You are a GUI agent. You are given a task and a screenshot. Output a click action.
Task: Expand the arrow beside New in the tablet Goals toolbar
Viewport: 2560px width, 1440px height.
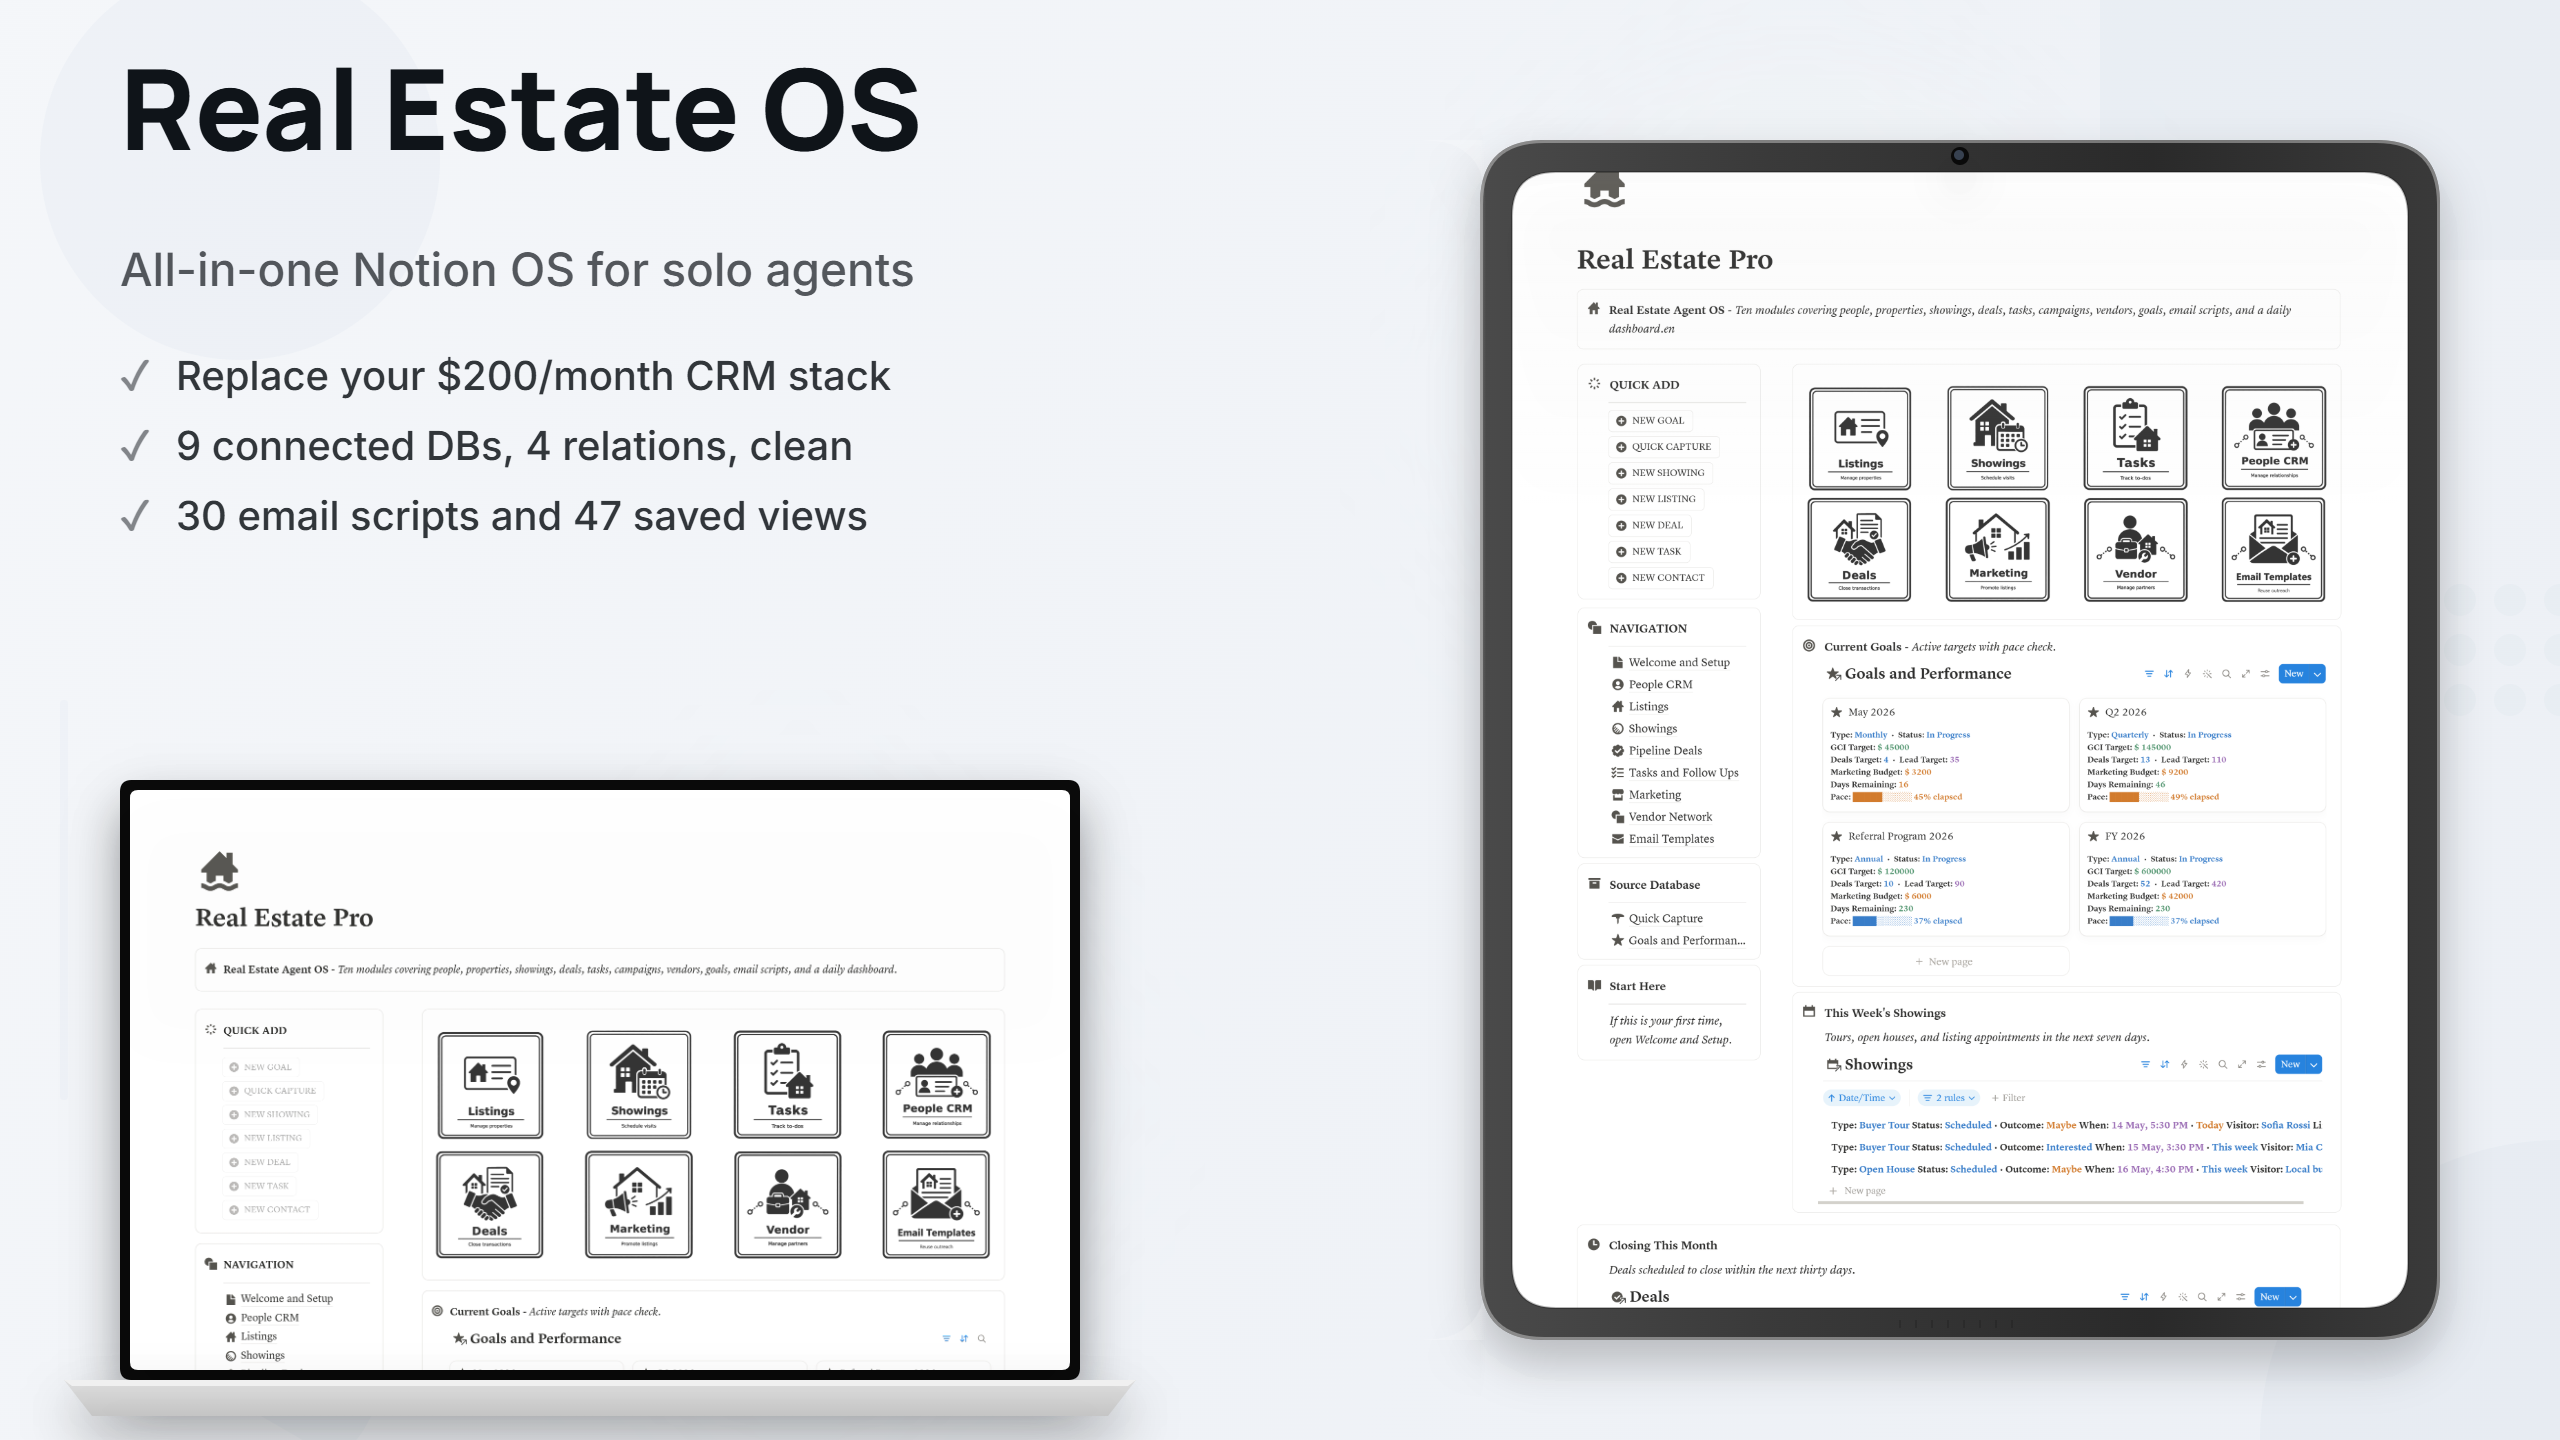point(2317,674)
